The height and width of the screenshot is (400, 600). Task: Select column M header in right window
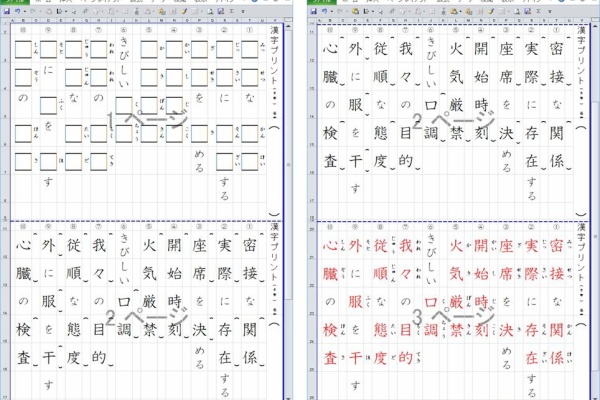point(468,20)
